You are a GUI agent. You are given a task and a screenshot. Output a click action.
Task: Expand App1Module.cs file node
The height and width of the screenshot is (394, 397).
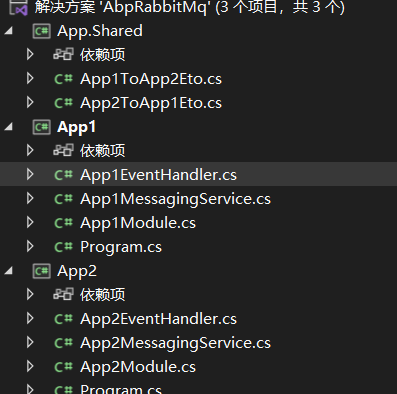point(30,222)
